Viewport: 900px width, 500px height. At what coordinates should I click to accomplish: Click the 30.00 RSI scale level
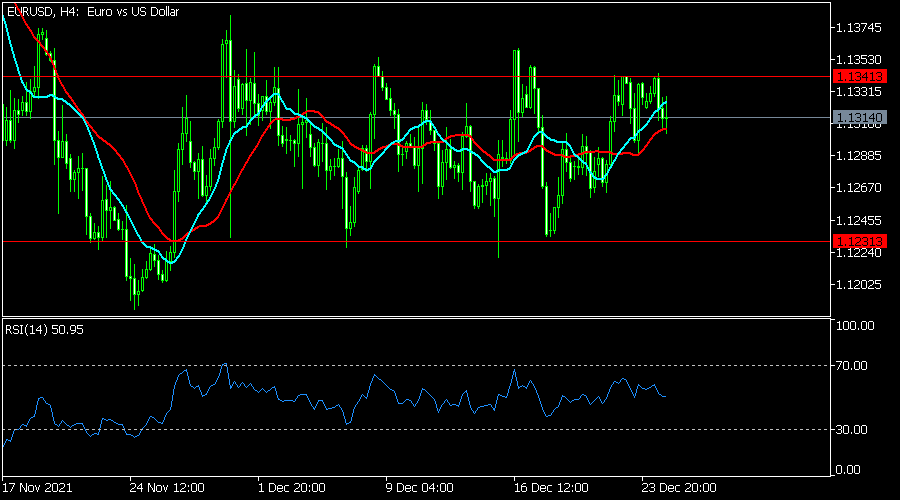coord(855,430)
